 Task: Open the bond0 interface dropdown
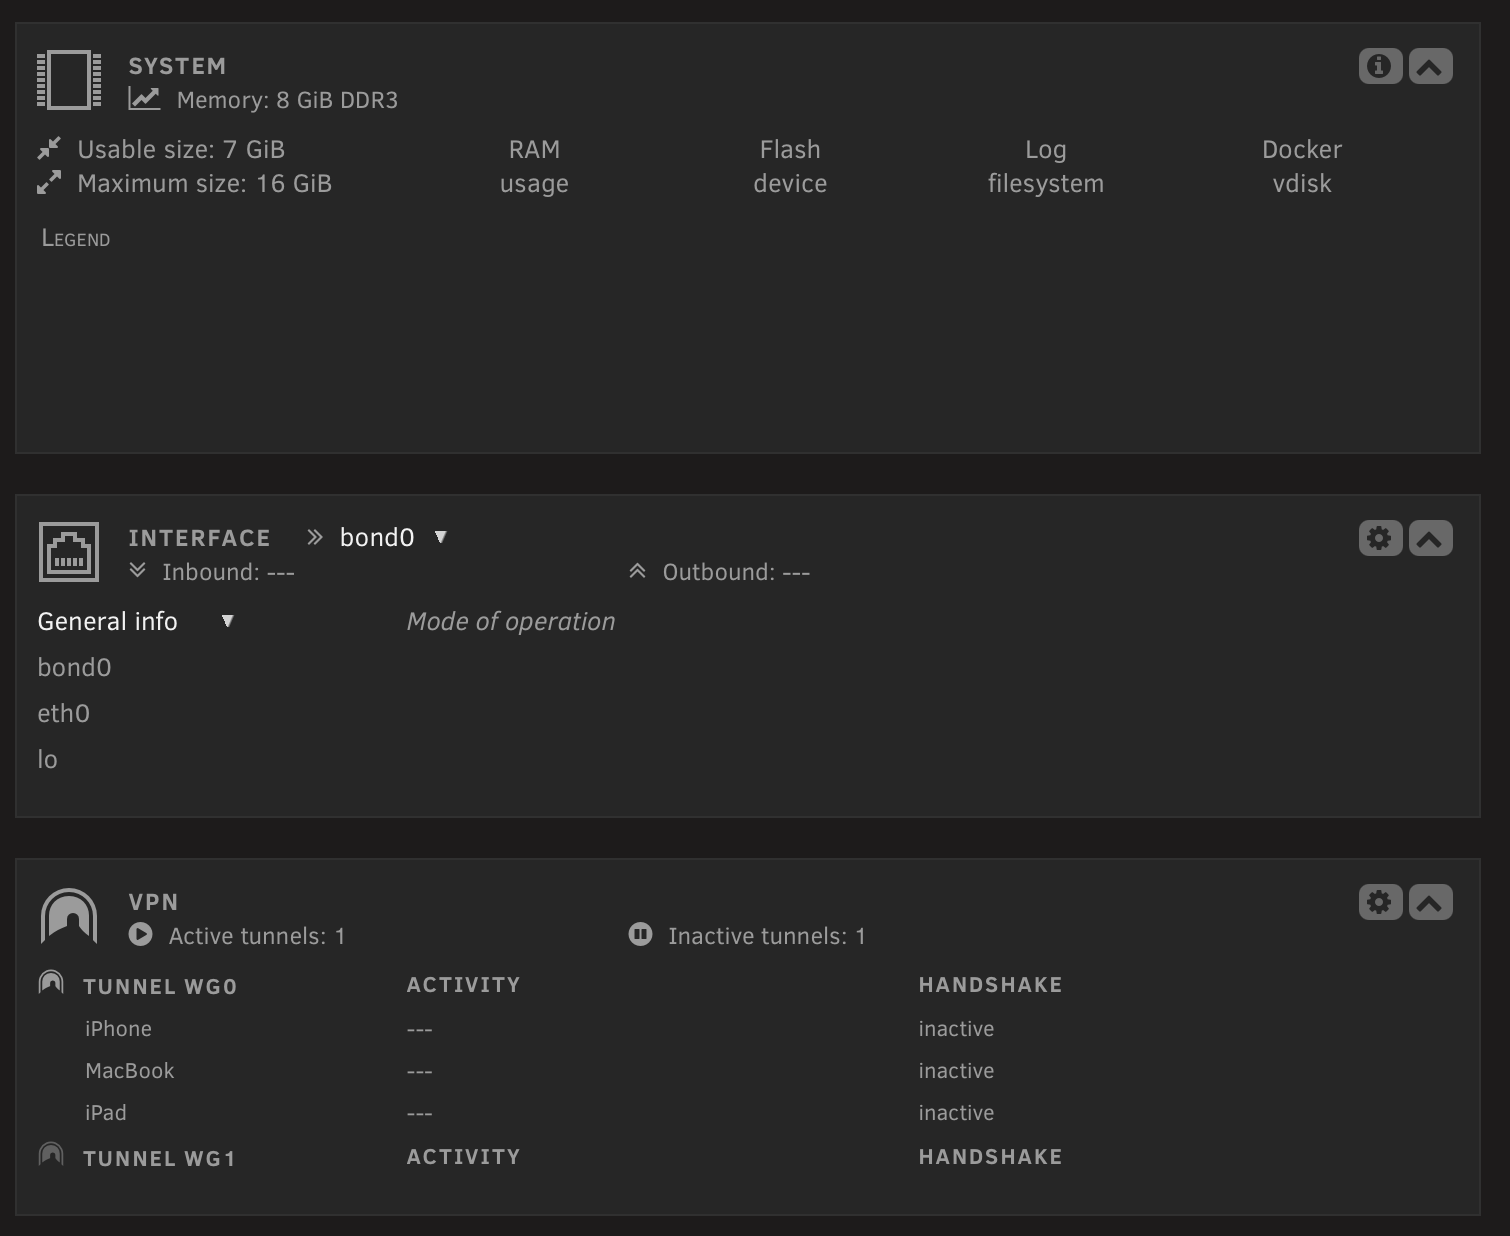coord(392,537)
